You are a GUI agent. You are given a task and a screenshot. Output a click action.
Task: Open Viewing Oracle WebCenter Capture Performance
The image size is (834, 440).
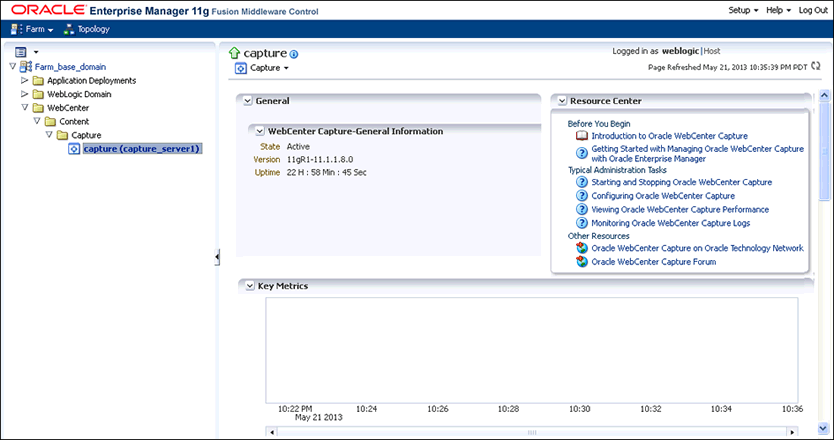click(x=680, y=210)
